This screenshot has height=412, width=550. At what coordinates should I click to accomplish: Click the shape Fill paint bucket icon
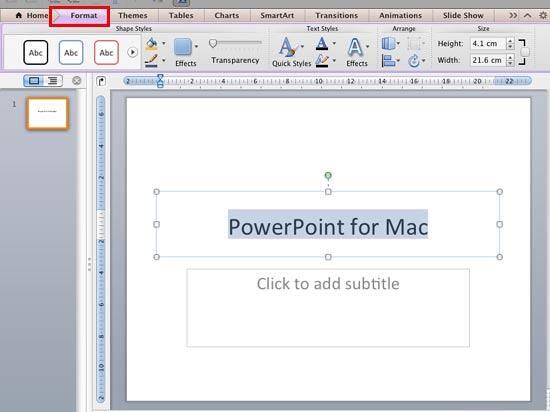(x=152, y=43)
